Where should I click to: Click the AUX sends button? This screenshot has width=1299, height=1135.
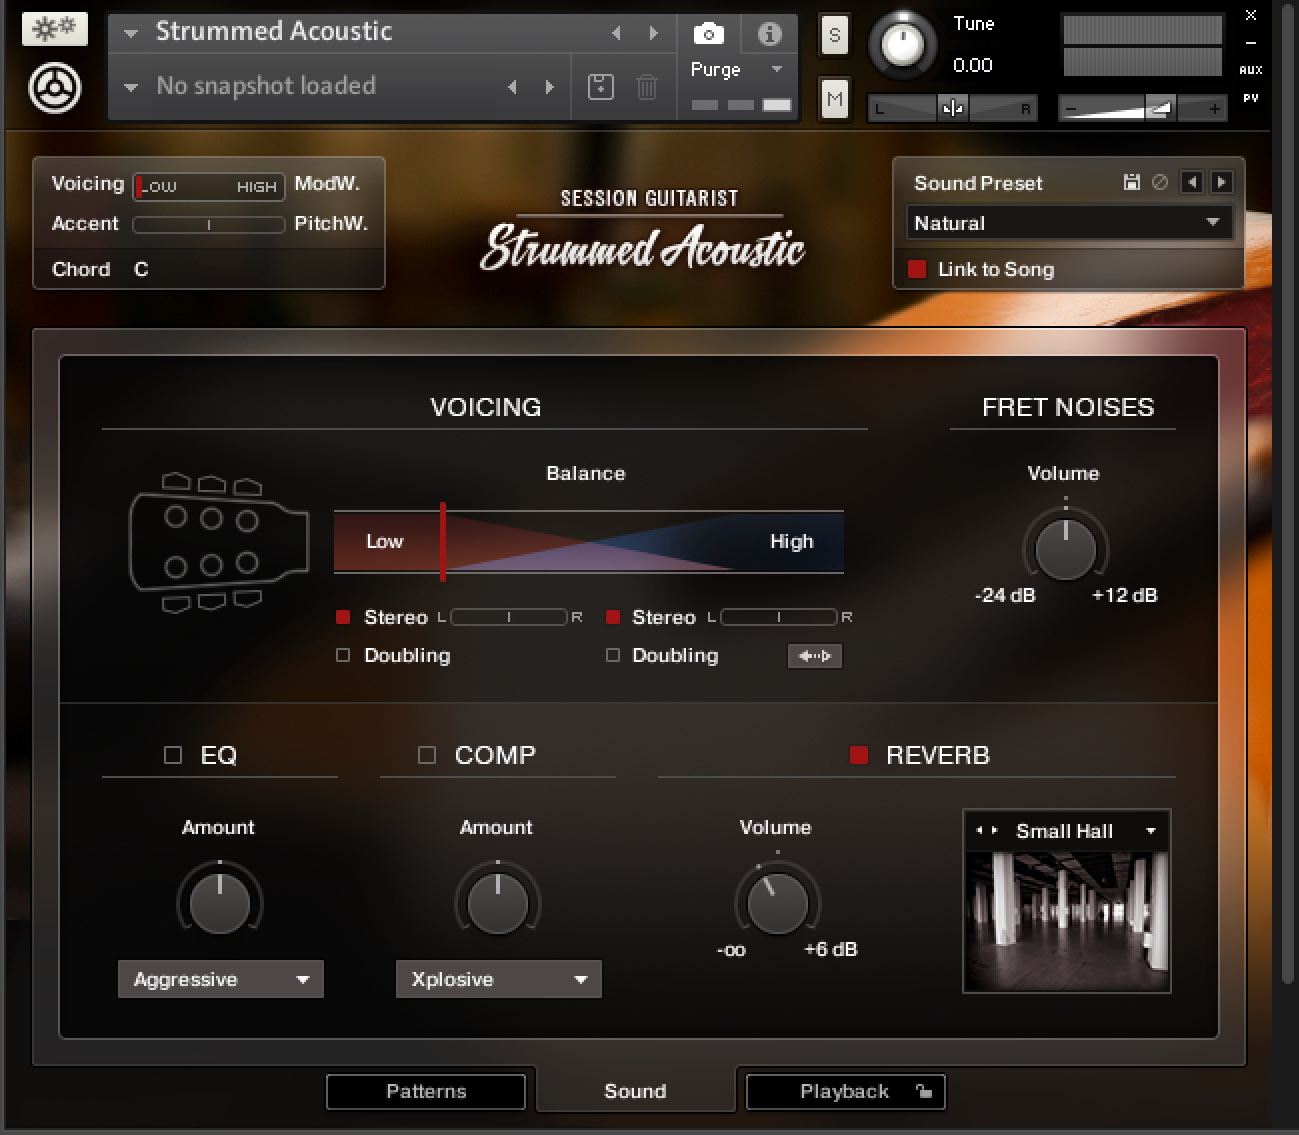pyautogui.click(x=1251, y=70)
